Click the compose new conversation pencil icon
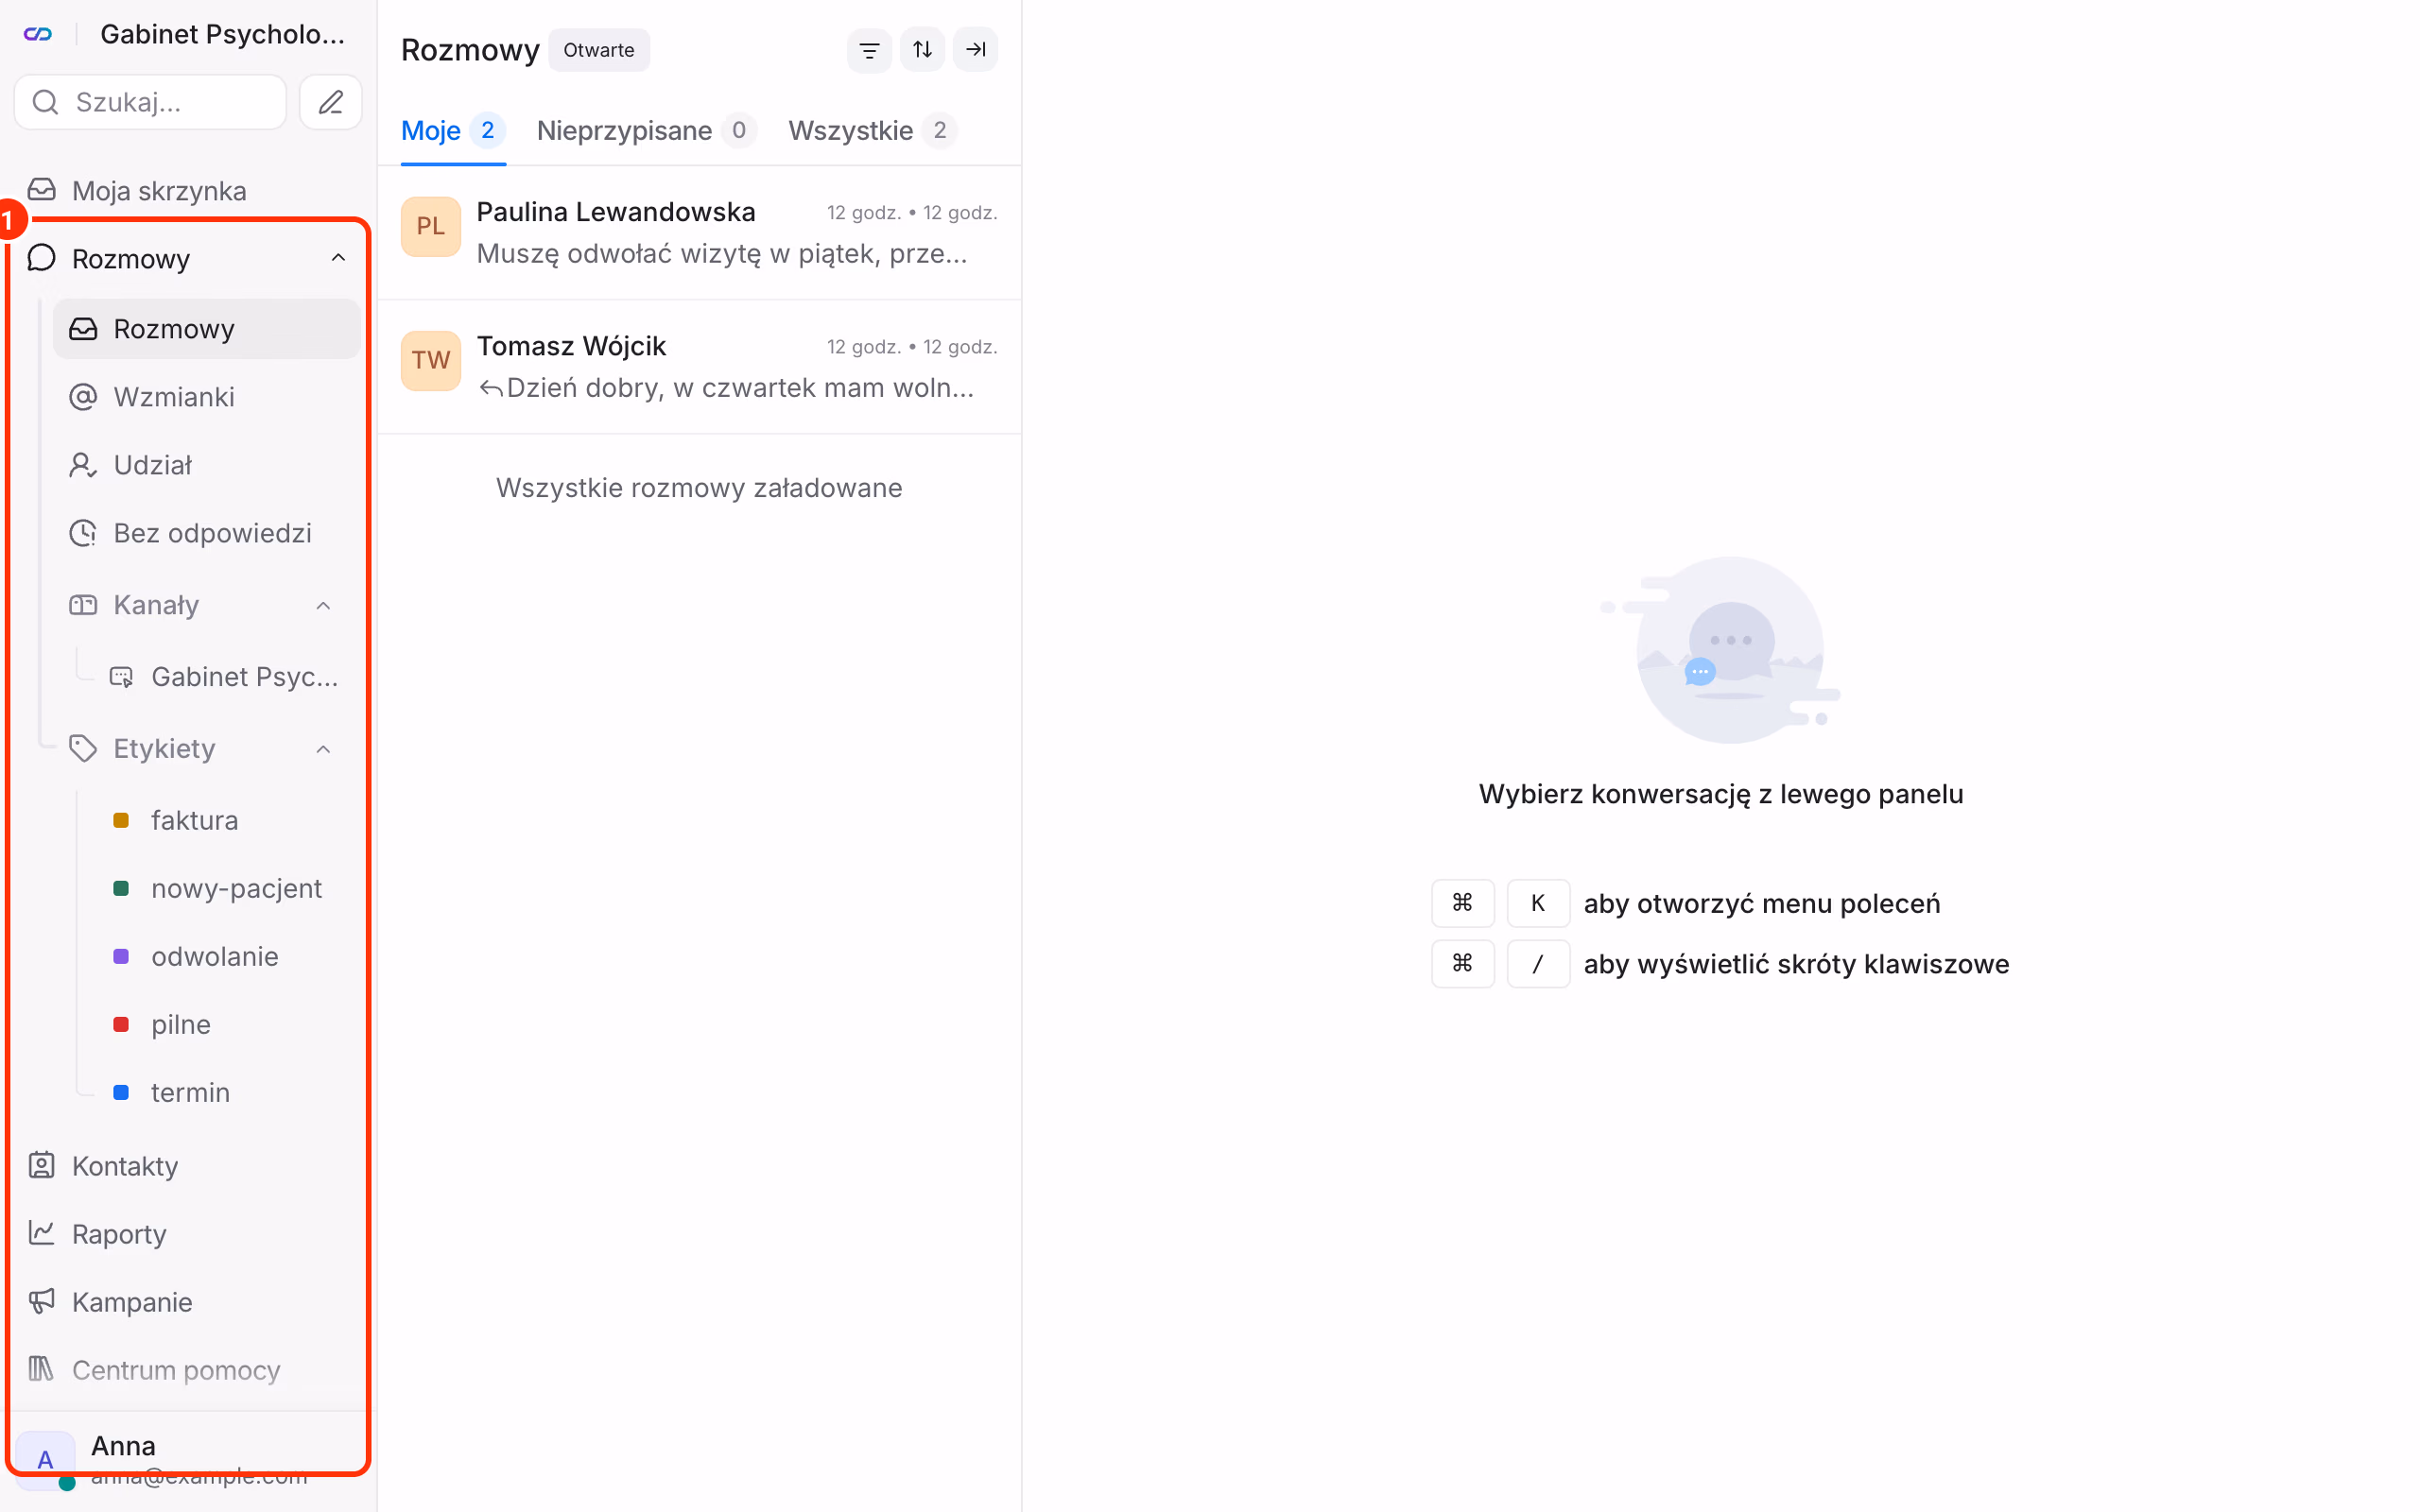The height and width of the screenshot is (1512, 2420). coord(331,102)
